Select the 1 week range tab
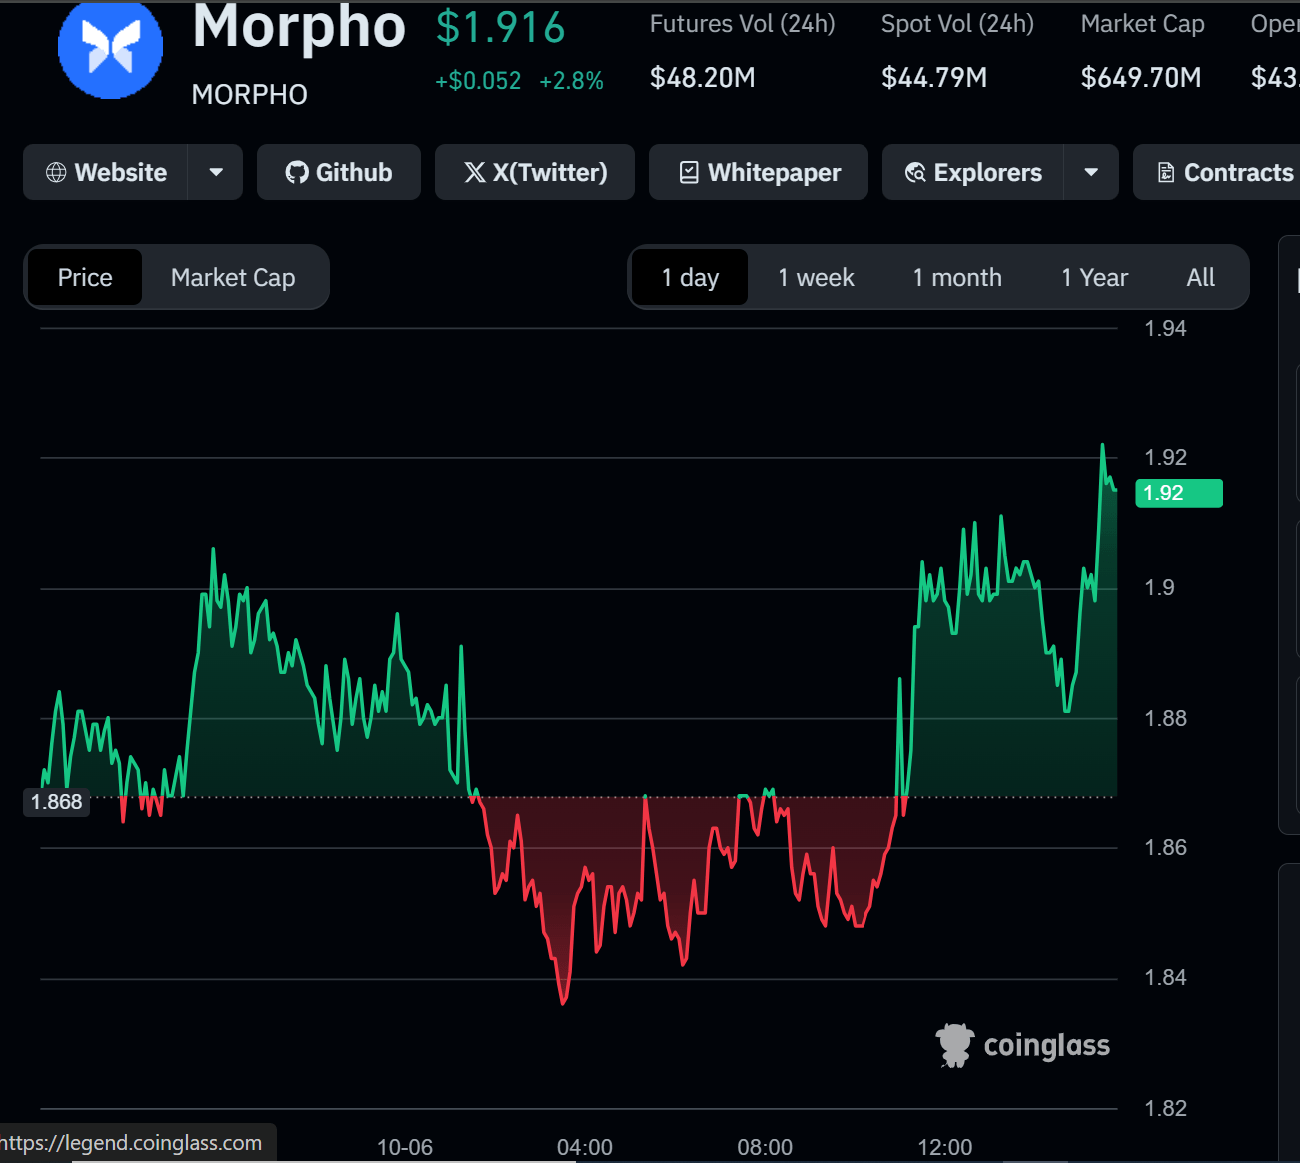The height and width of the screenshot is (1163, 1300). click(816, 277)
